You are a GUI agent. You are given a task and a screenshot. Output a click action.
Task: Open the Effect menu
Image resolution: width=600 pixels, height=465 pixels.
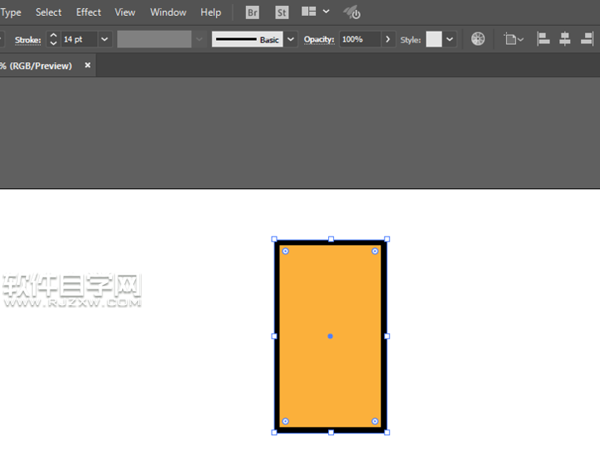point(88,13)
